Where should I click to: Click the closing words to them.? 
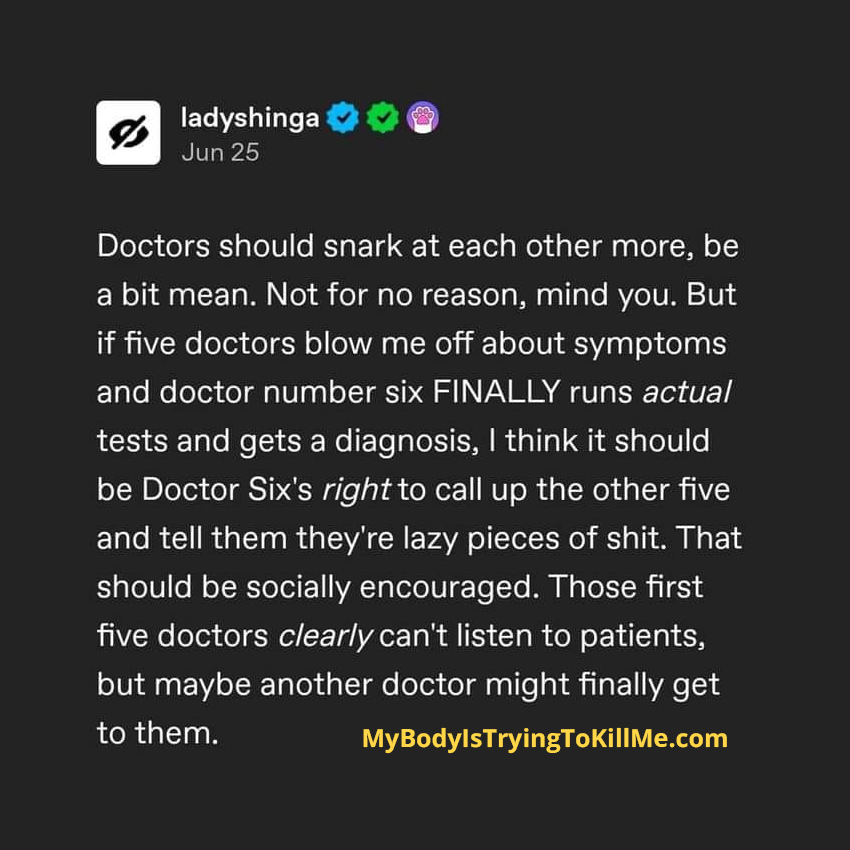click(158, 733)
